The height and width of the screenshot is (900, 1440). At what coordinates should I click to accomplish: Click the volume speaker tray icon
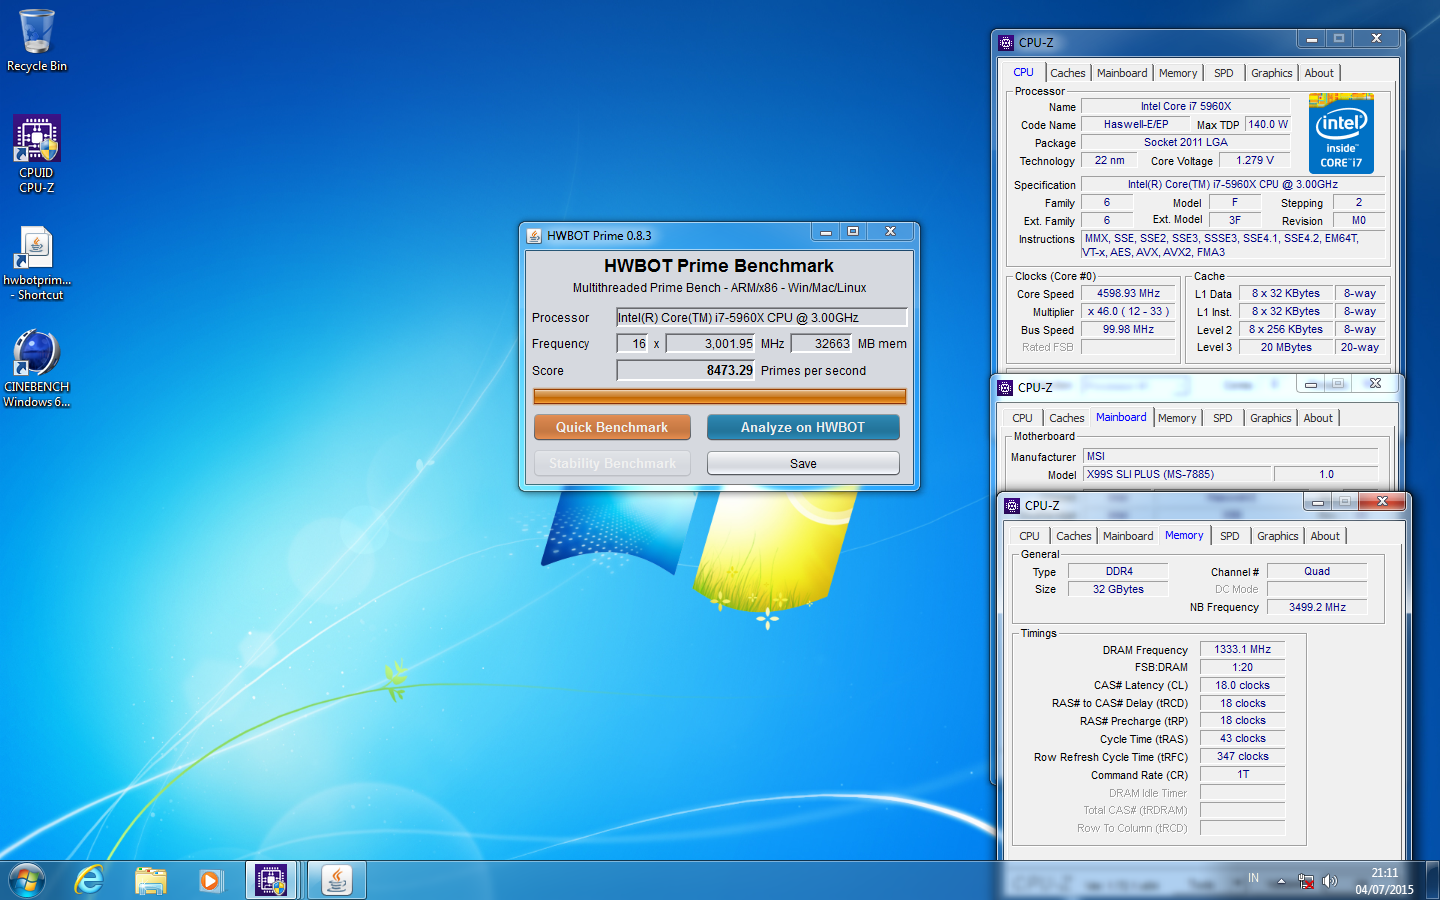point(1329,881)
